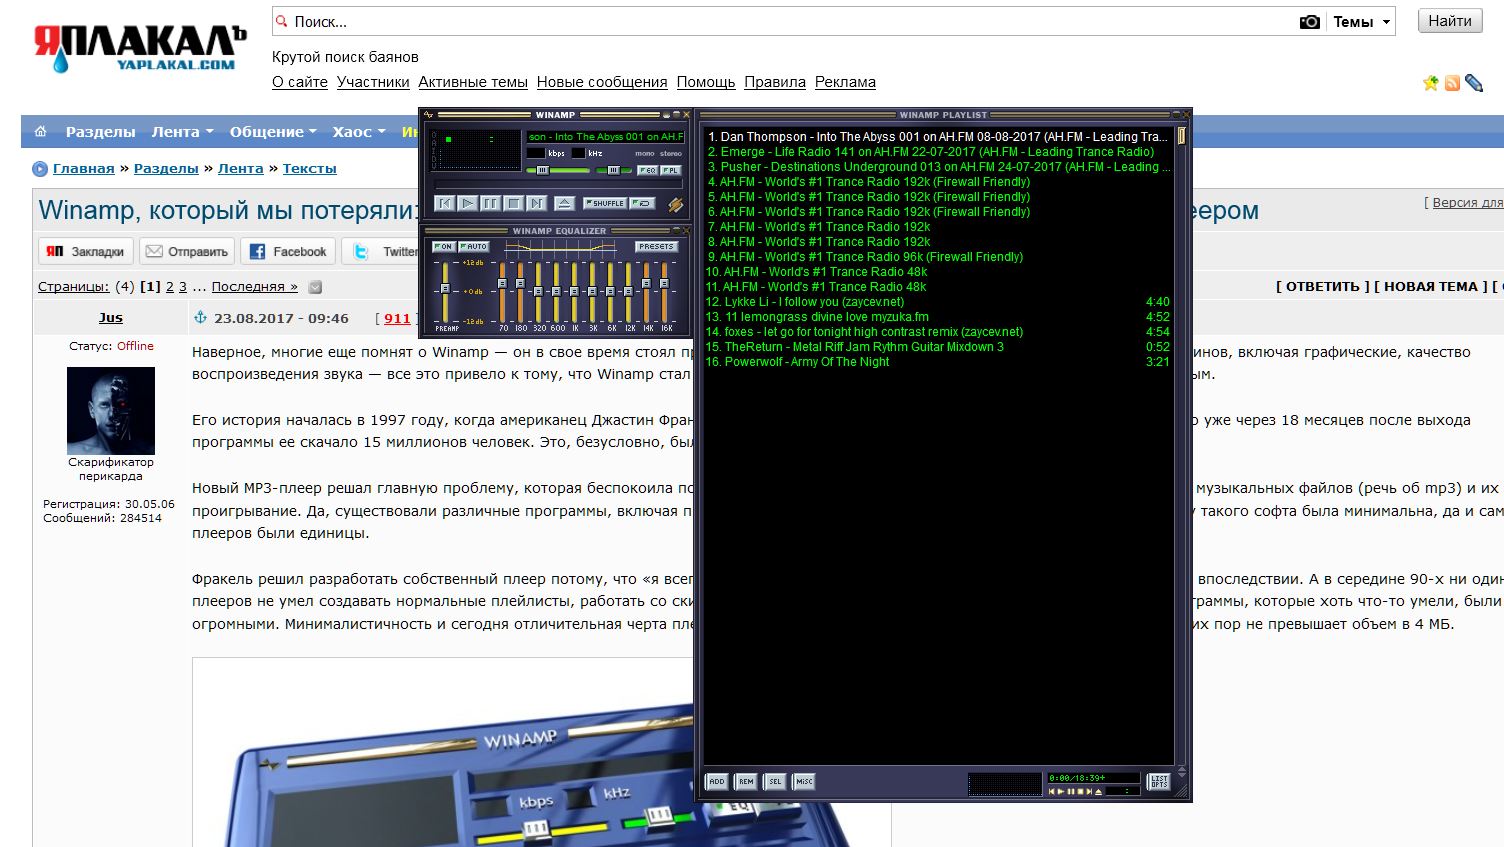The image size is (1504, 847).
Task: Click the Тексты breadcrumb link
Action: (x=310, y=169)
